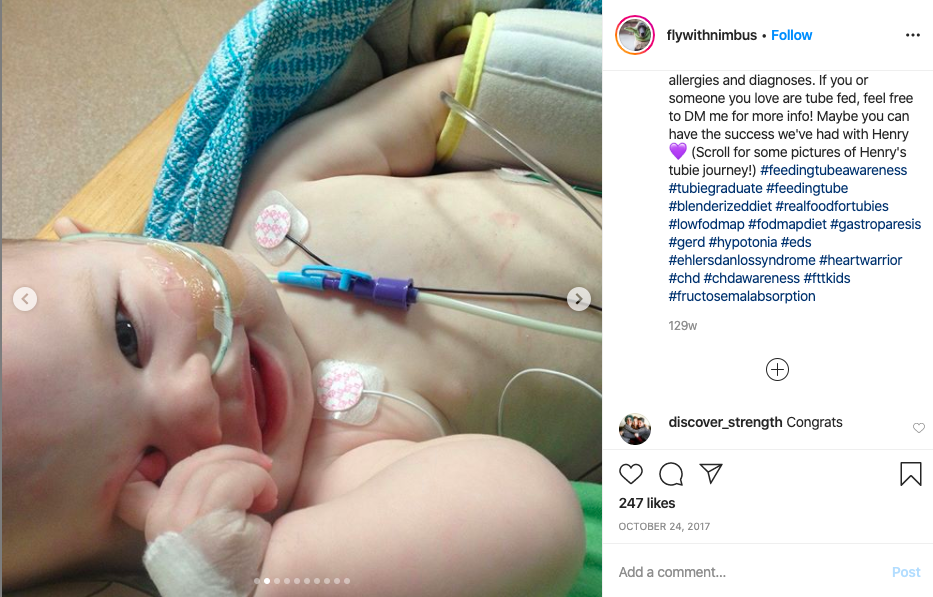933x597 pixels.
Task: Open the comment bubble icon
Action: pos(671,474)
